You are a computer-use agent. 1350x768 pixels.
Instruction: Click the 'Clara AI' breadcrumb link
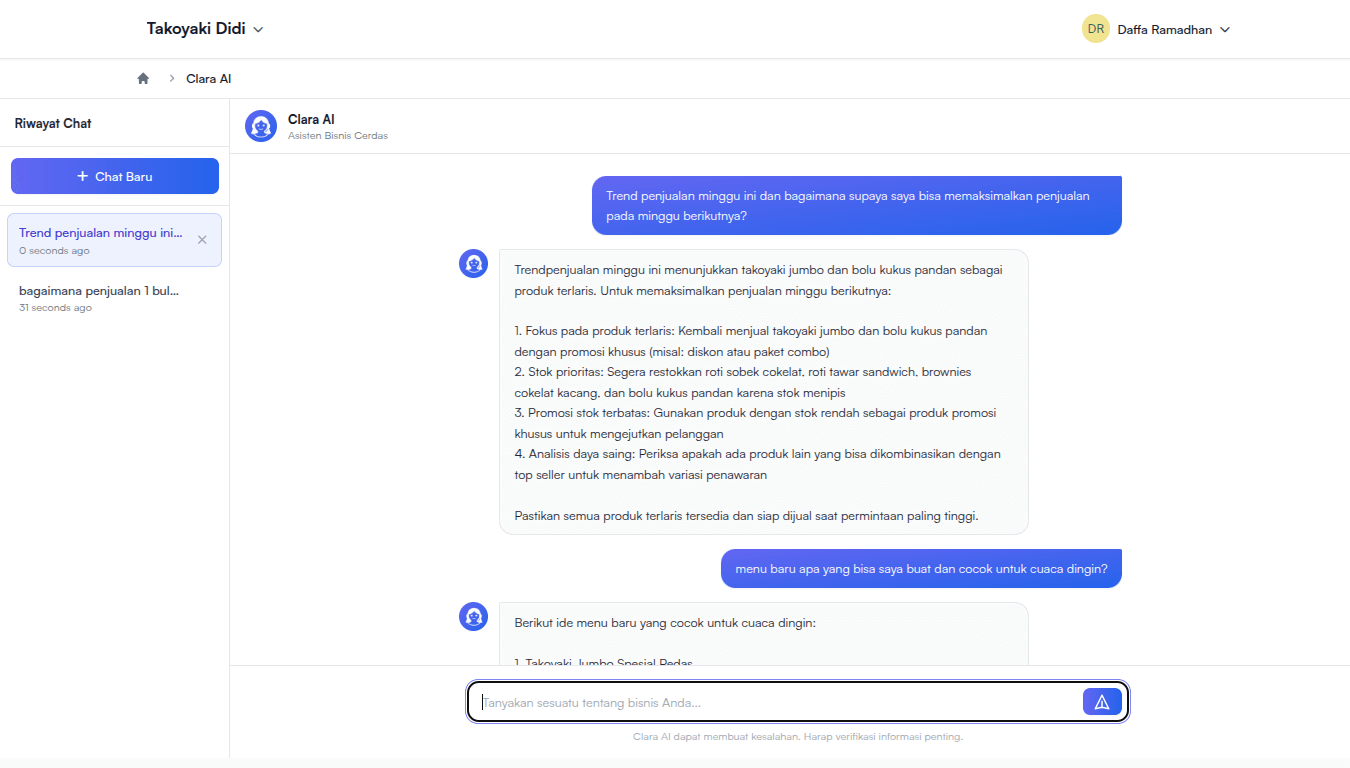[x=209, y=78]
